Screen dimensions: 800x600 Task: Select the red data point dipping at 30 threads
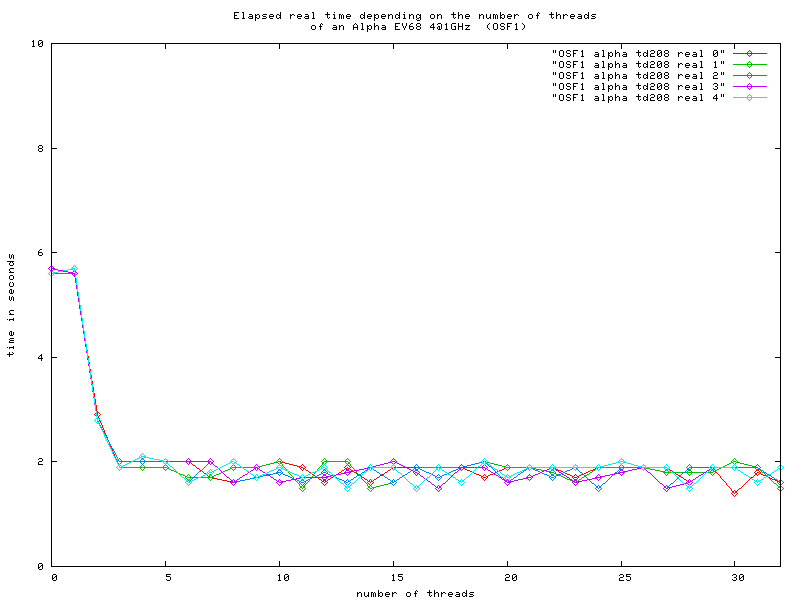pyautogui.click(x=735, y=493)
